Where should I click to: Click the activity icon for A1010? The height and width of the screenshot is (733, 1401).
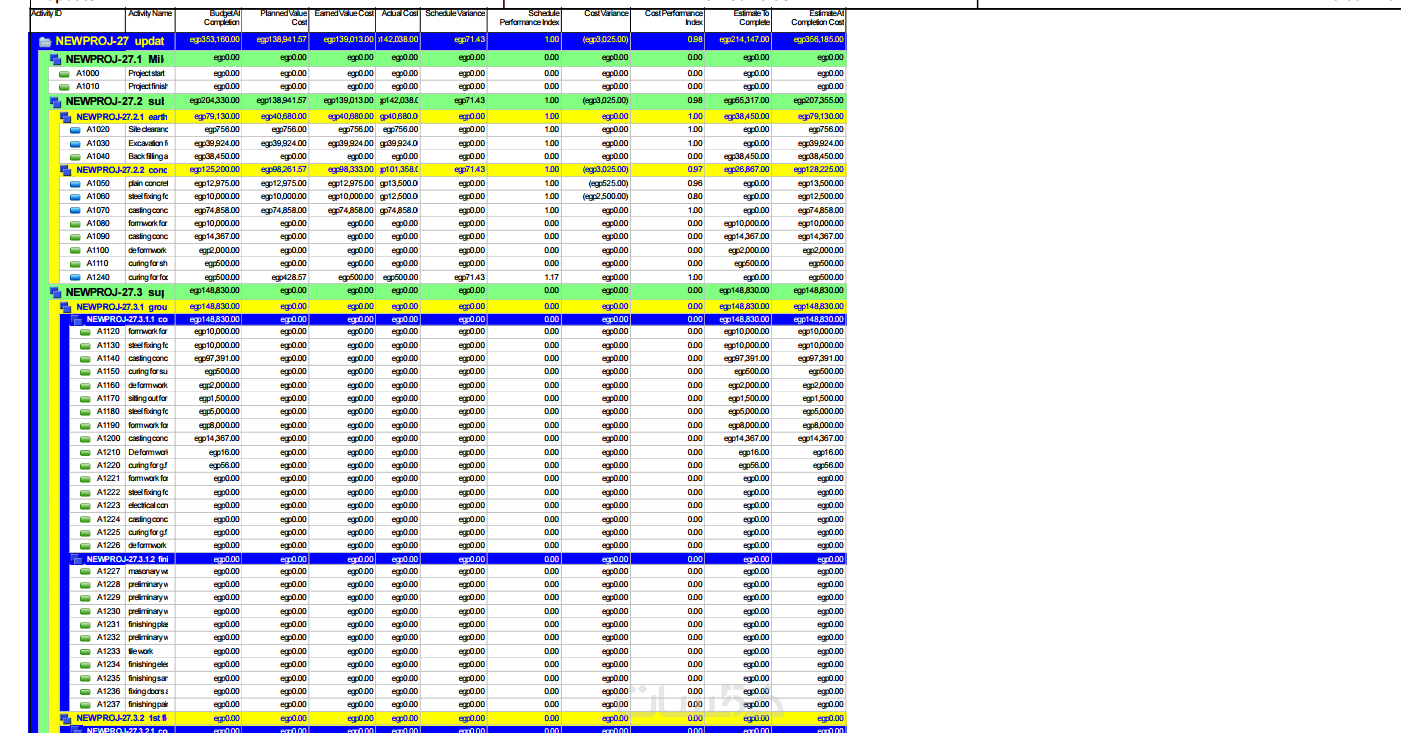click(x=64, y=87)
